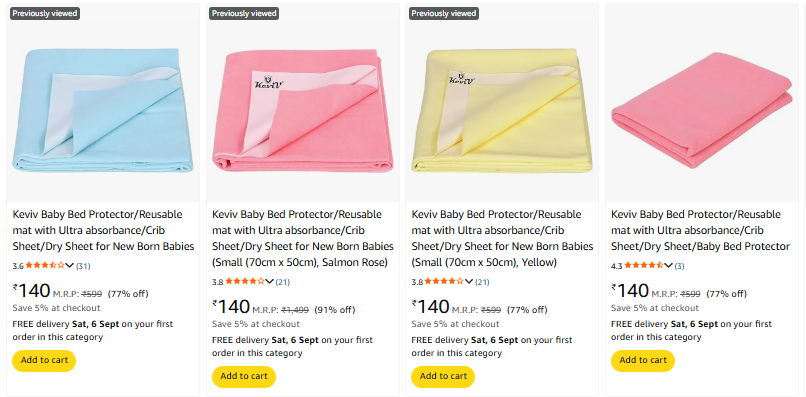
Task: Add the Yellow protector to cart
Action: coord(443,376)
